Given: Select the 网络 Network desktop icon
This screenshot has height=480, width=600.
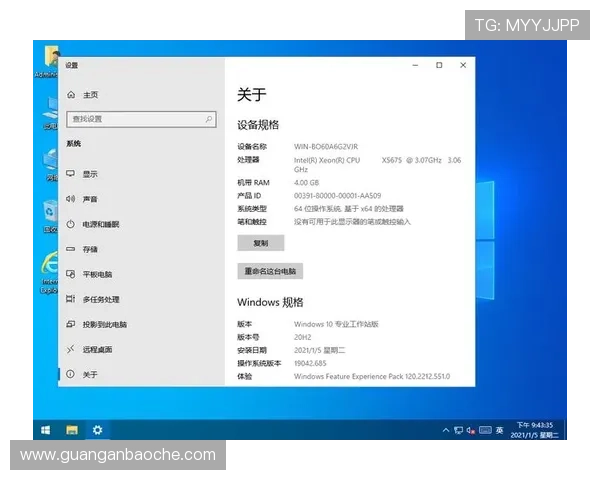Looking at the screenshot, I should 51,165.
